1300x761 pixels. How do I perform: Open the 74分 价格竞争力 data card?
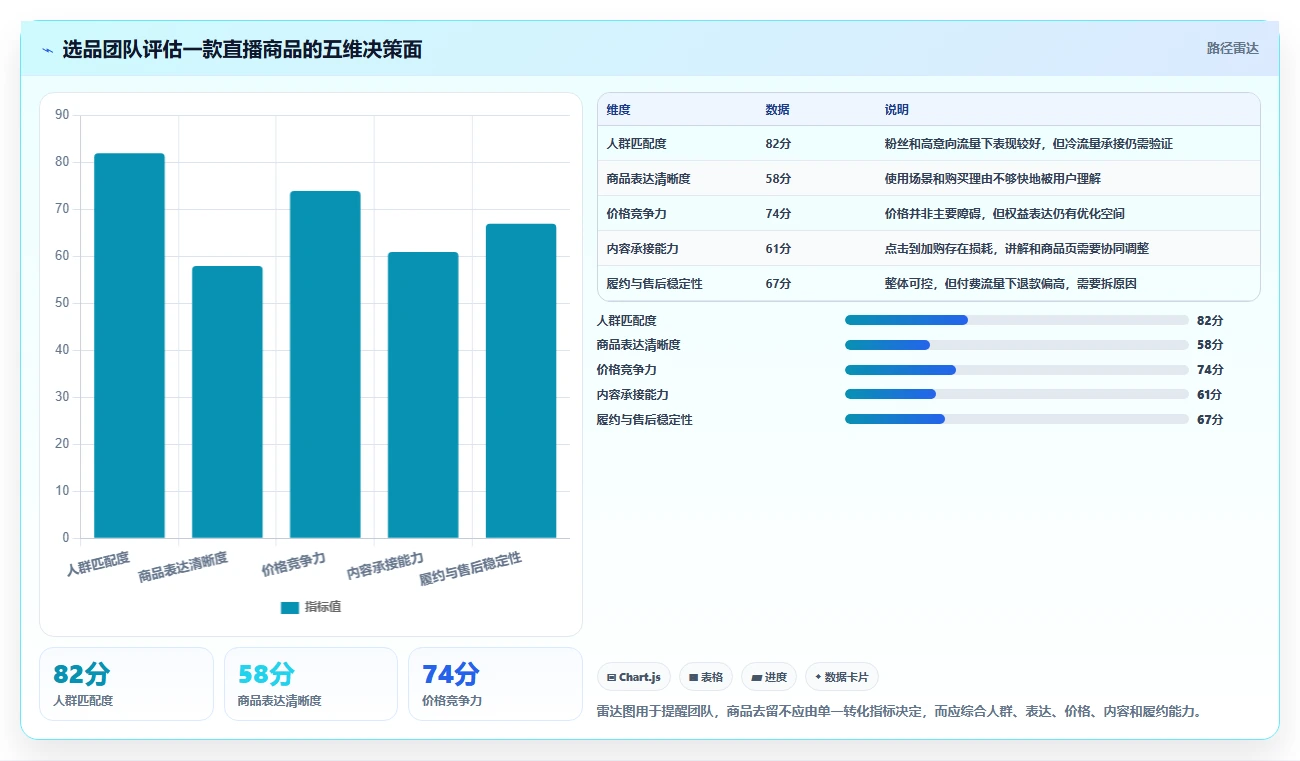495,684
